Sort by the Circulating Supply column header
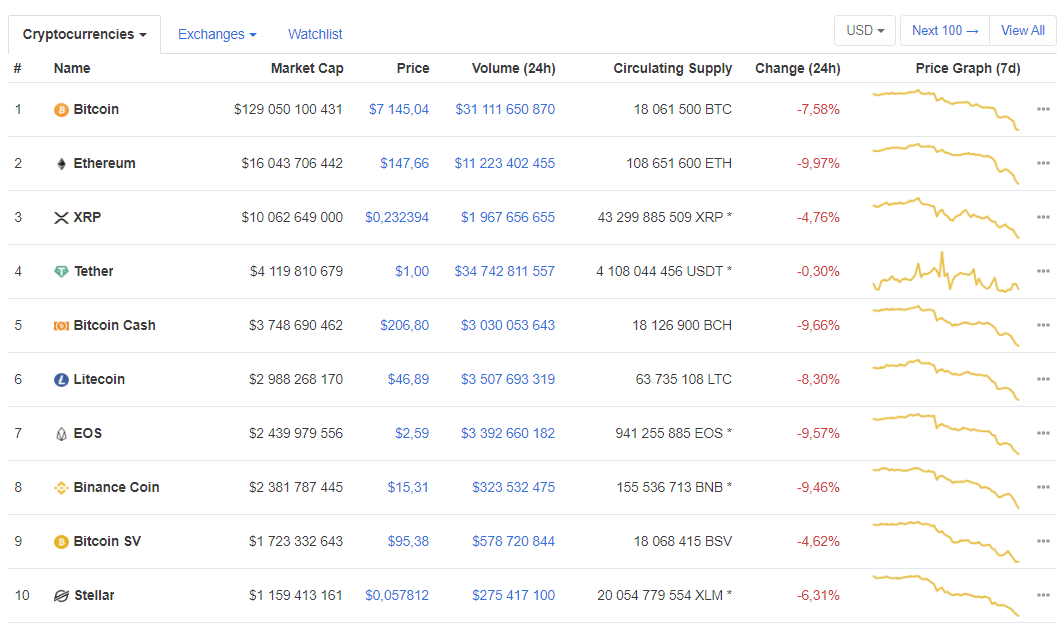This screenshot has height=625, width=1064. pyautogui.click(x=672, y=69)
